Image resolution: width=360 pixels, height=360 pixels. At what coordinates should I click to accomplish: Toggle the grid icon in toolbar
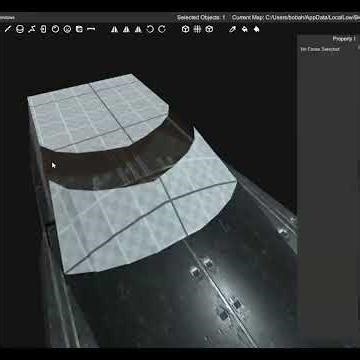(197, 29)
